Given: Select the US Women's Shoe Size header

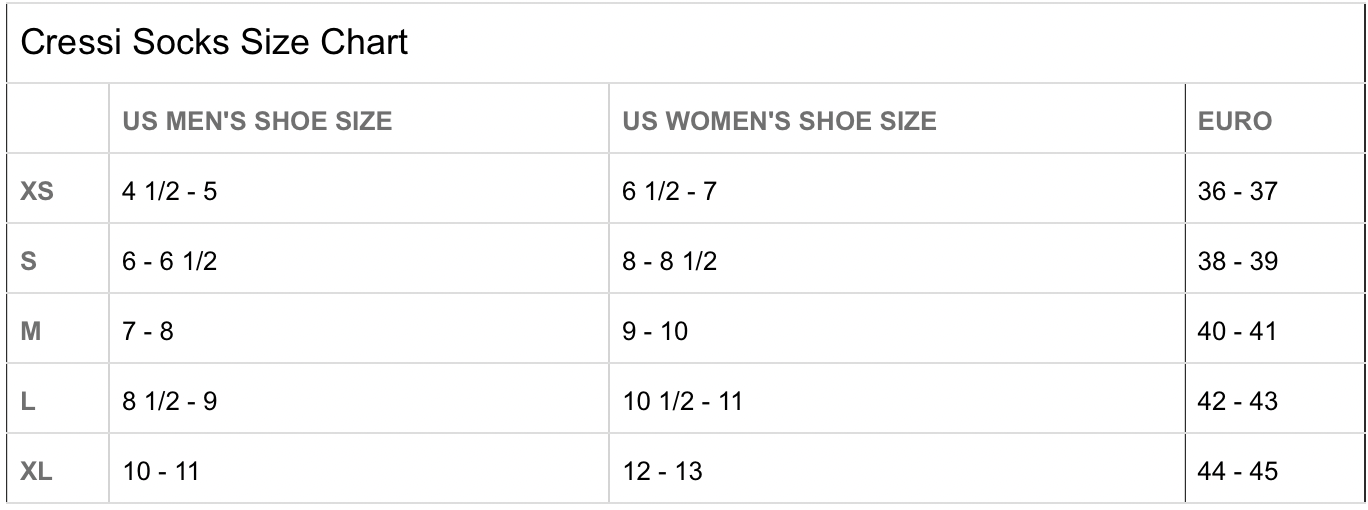Looking at the screenshot, I should pyautogui.click(x=779, y=121).
